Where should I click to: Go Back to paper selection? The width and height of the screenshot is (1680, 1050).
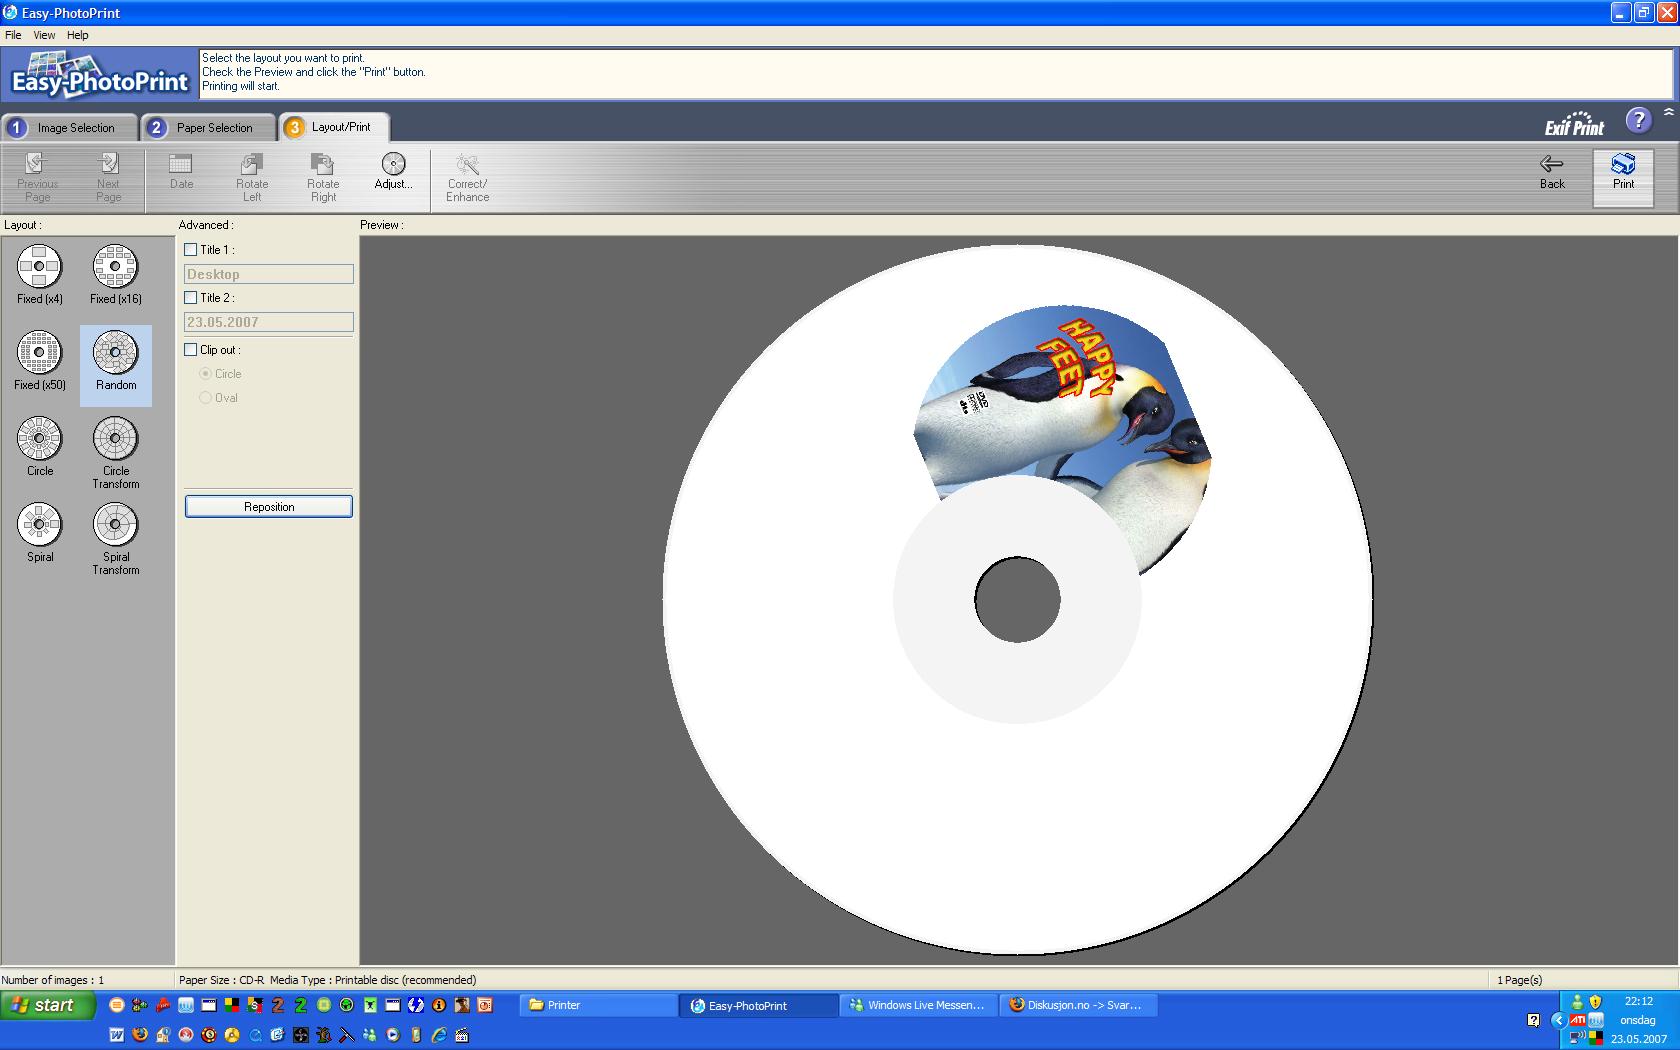[x=1552, y=171]
